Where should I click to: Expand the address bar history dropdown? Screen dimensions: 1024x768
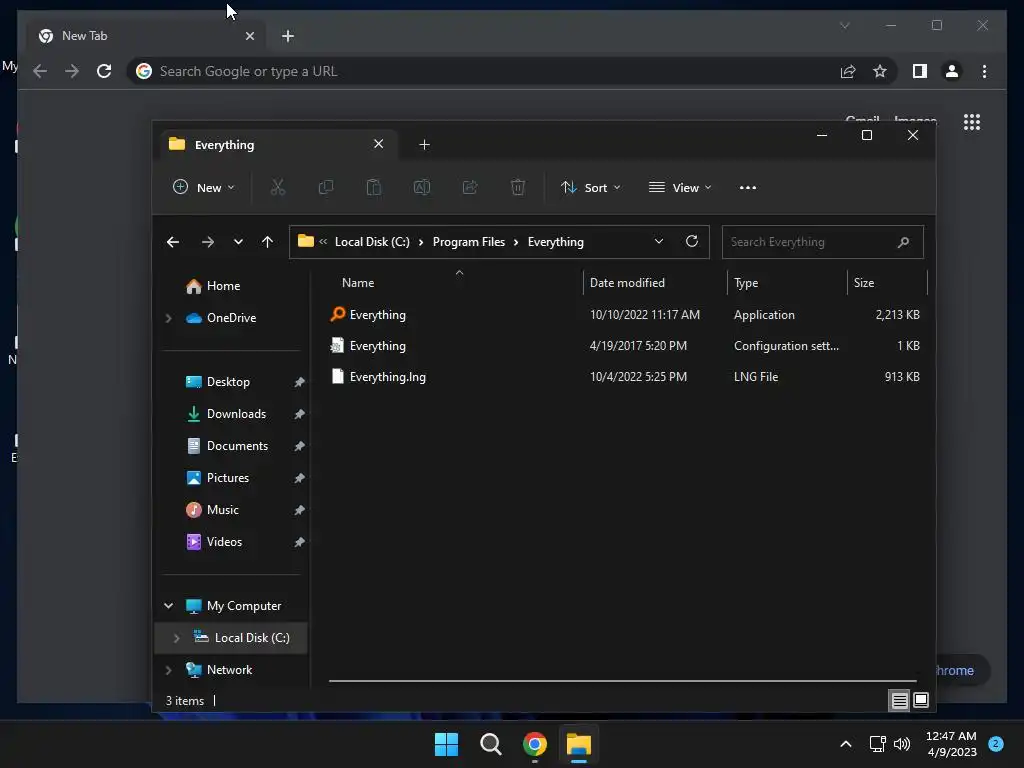tap(659, 242)
